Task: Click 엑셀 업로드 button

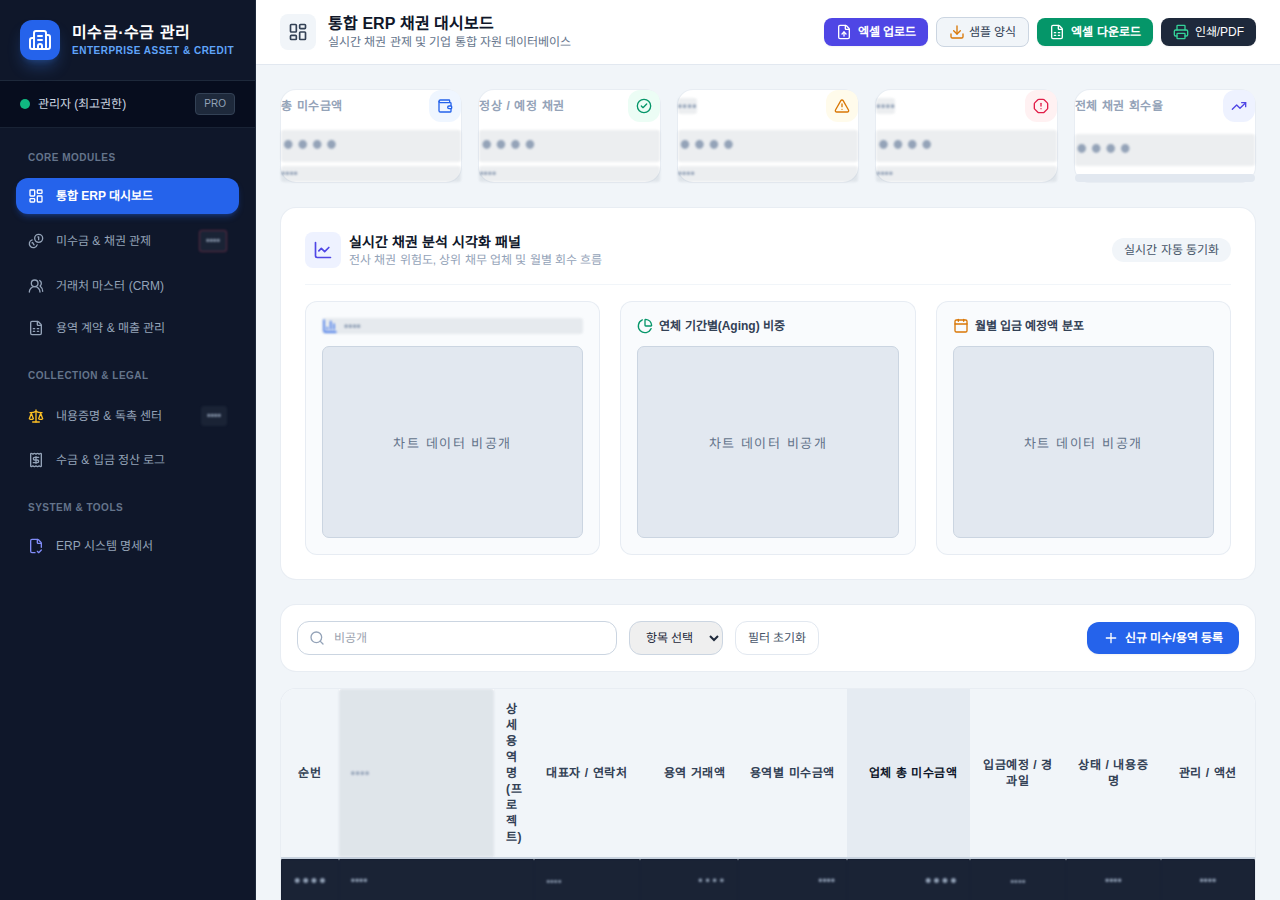Action: [x=876, y=32]
